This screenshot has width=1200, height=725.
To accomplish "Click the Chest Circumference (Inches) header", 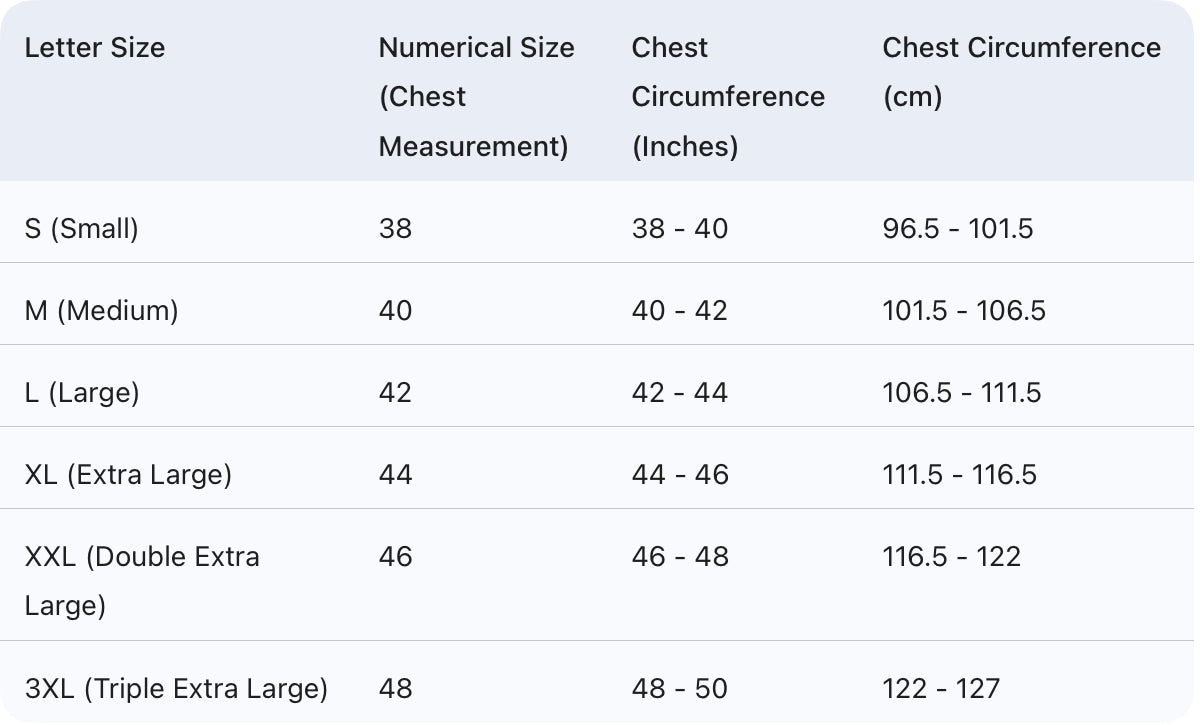I will tap(728, 97).
